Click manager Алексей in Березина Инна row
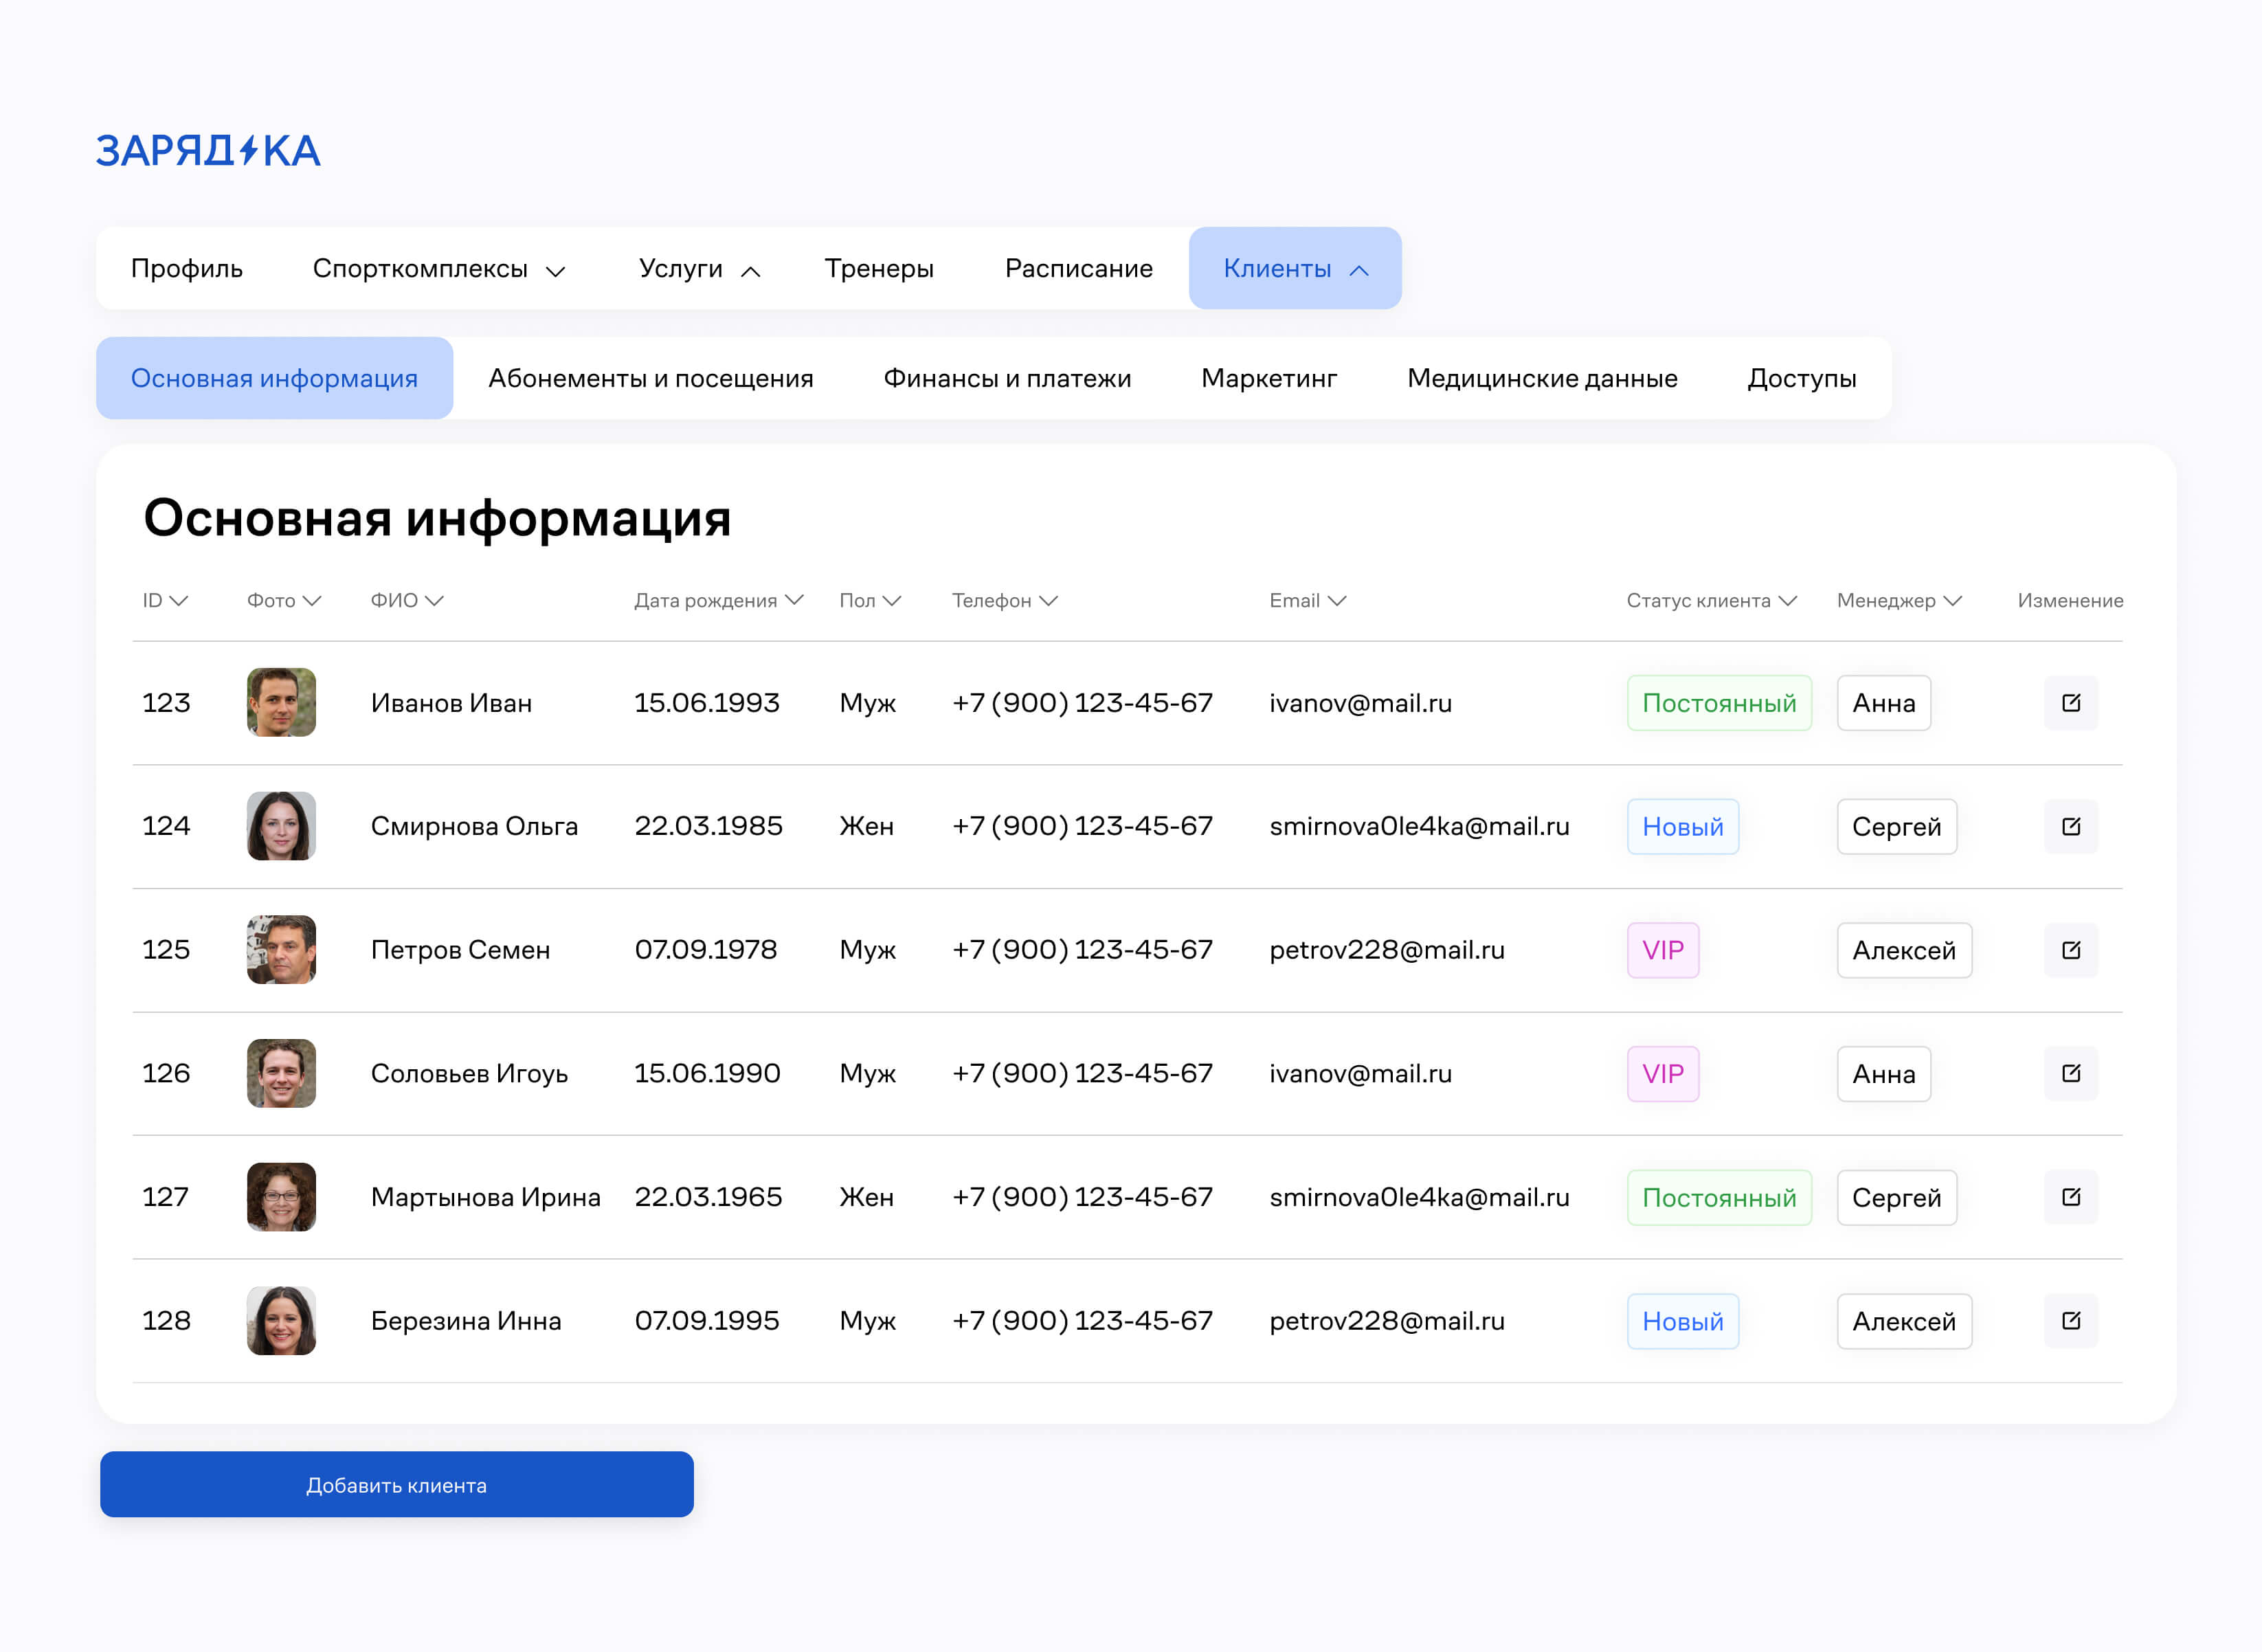 coord(1904,1321)
